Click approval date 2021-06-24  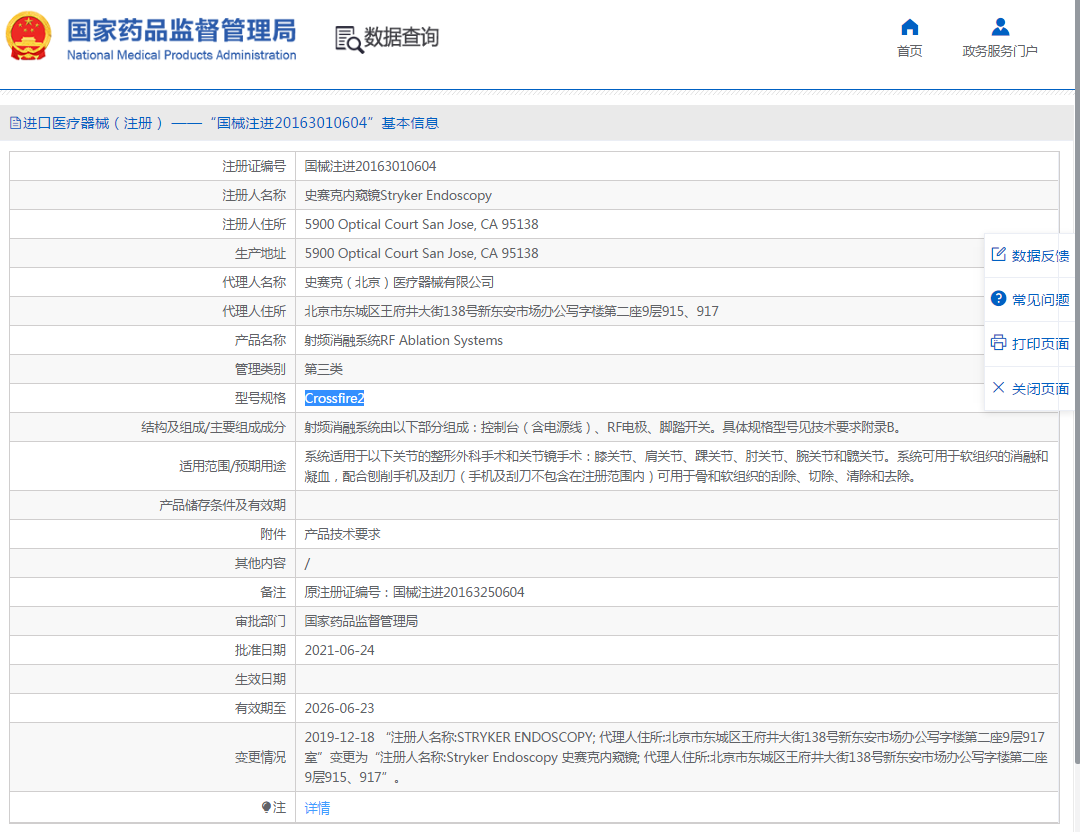(x=340, y=649)
